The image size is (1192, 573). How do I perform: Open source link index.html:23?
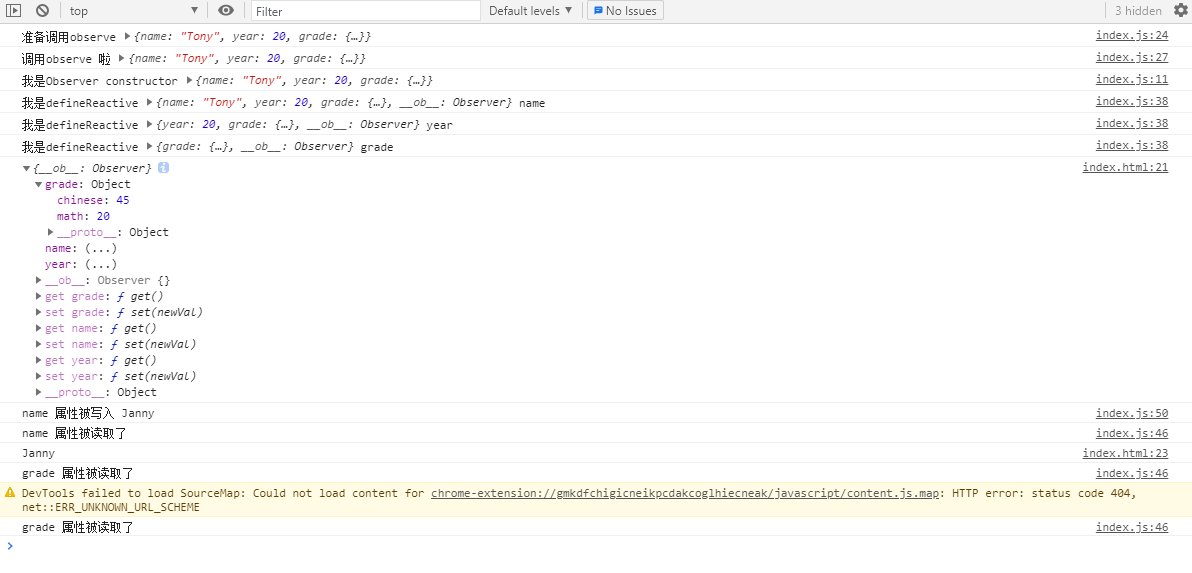[1125, 453]
